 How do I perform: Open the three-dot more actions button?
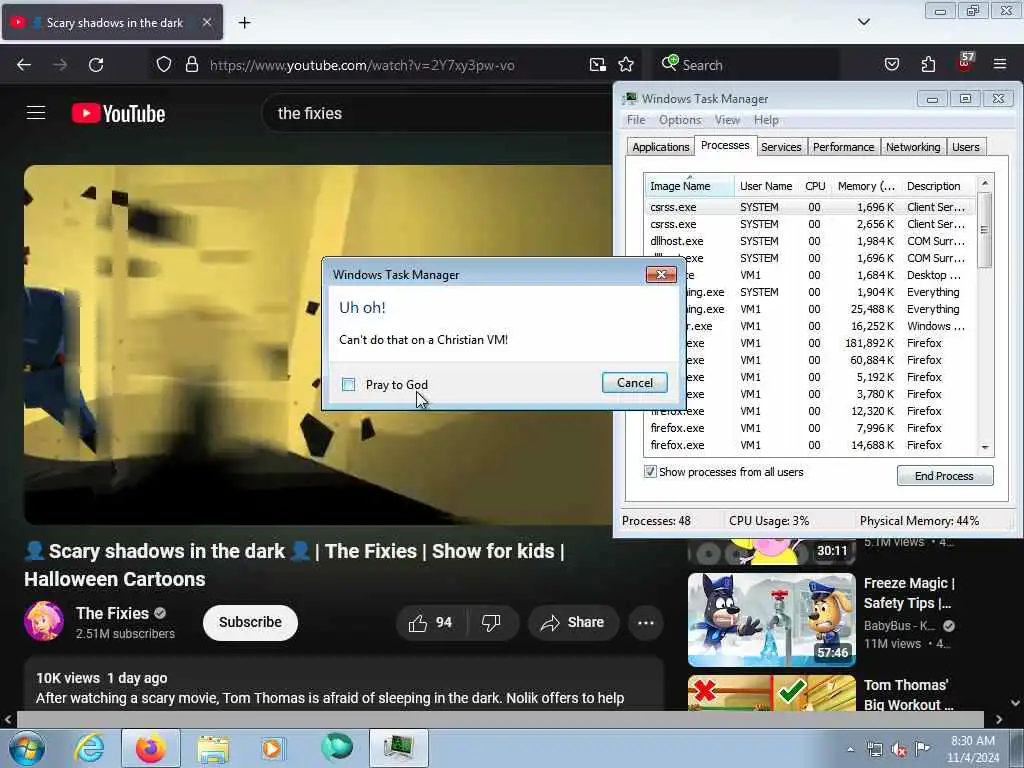coord(646,623)
